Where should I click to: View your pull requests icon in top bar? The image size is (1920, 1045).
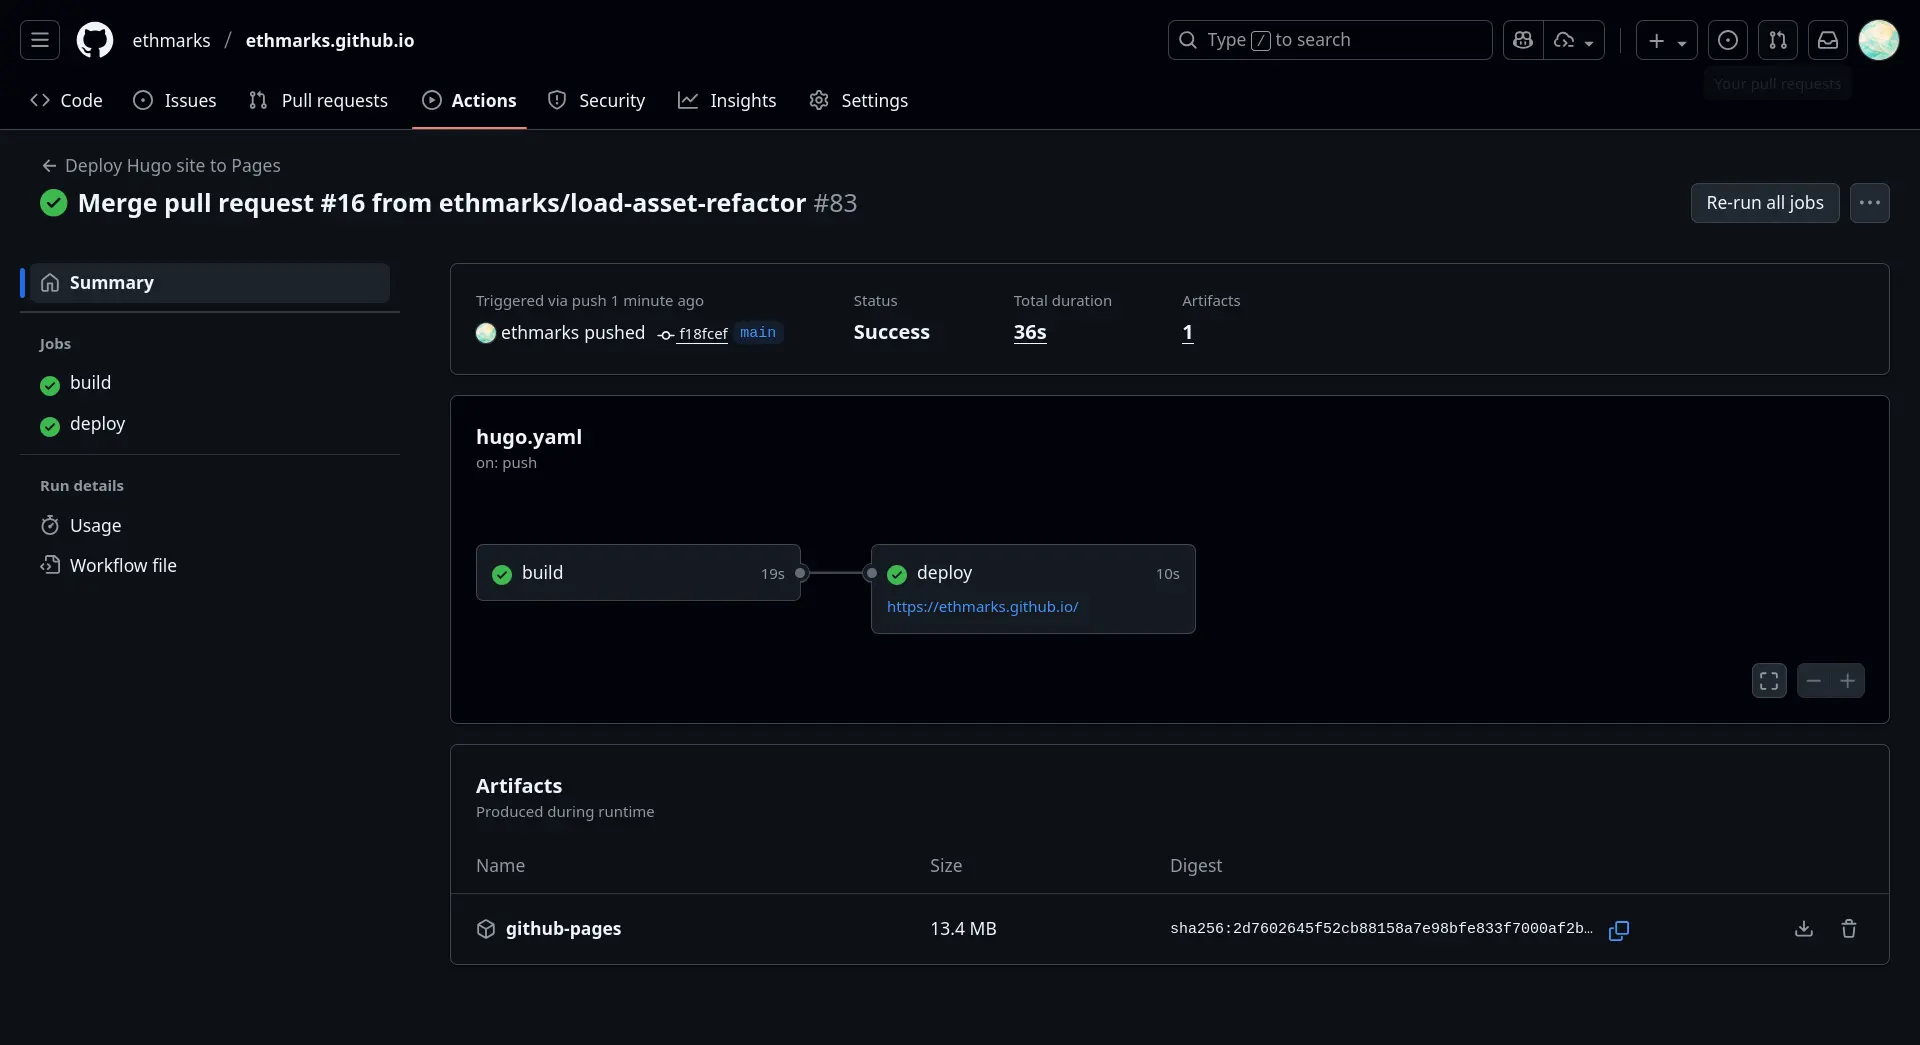pos(1779,40)
